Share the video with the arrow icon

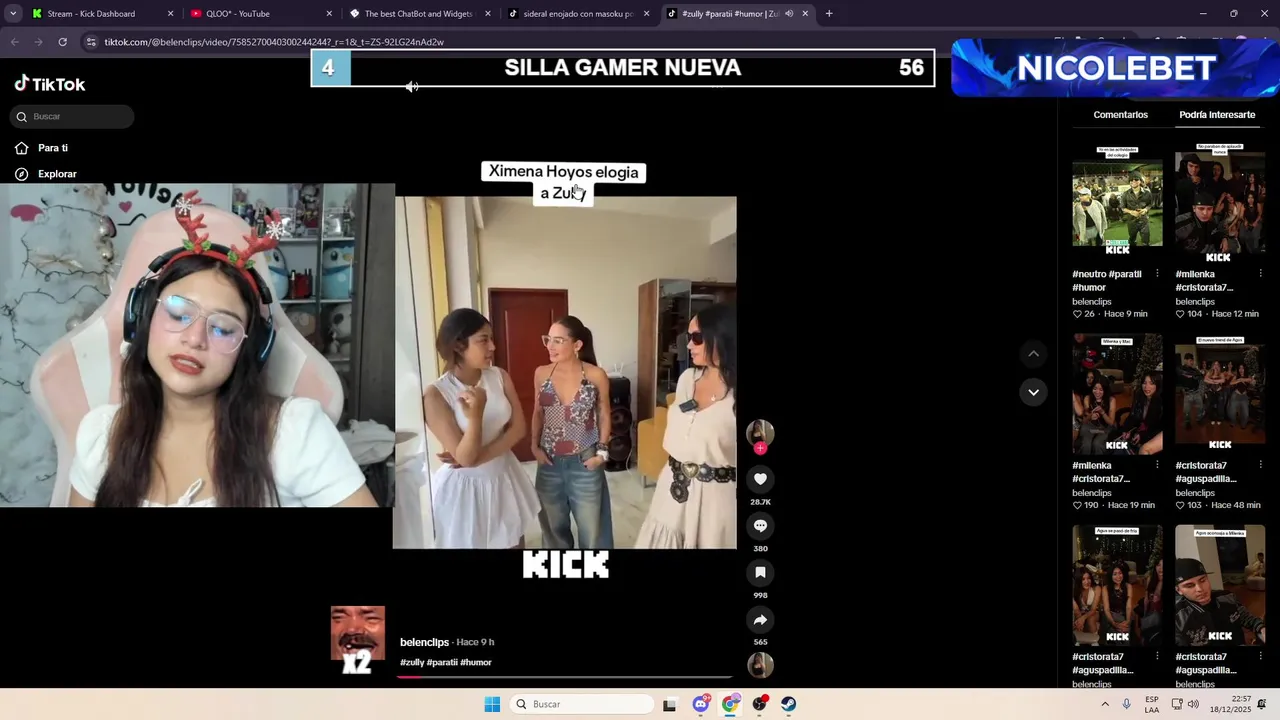point(760,620)
